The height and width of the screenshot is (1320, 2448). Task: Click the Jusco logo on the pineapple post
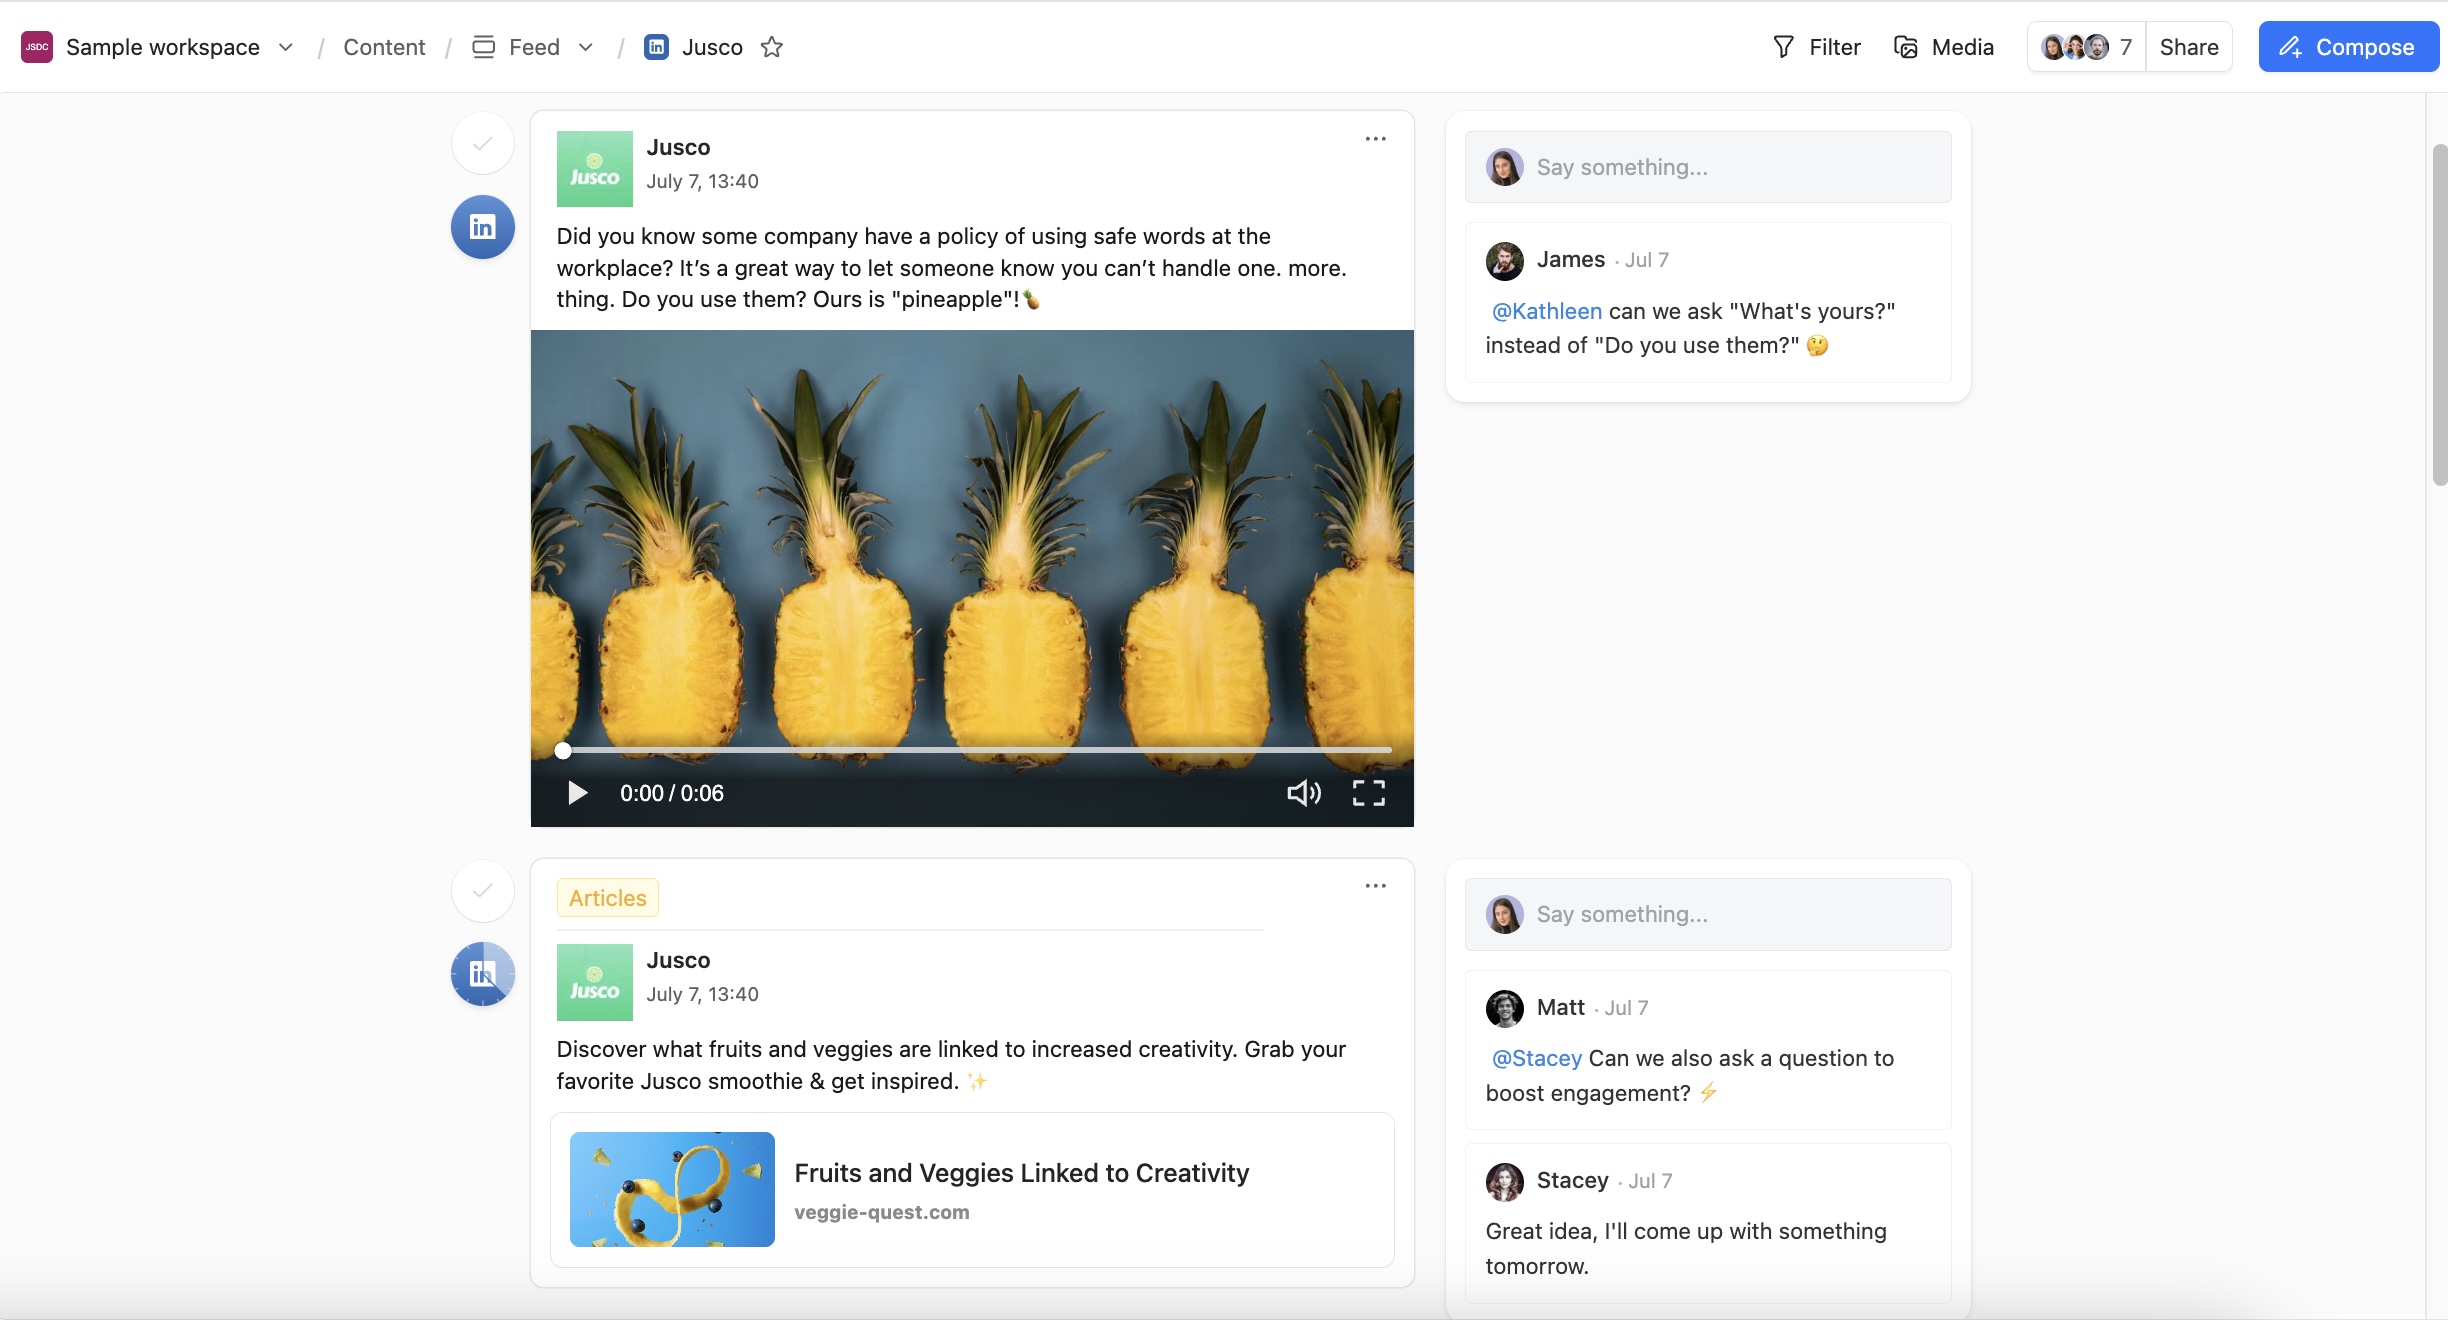click(x=595, y=169)
